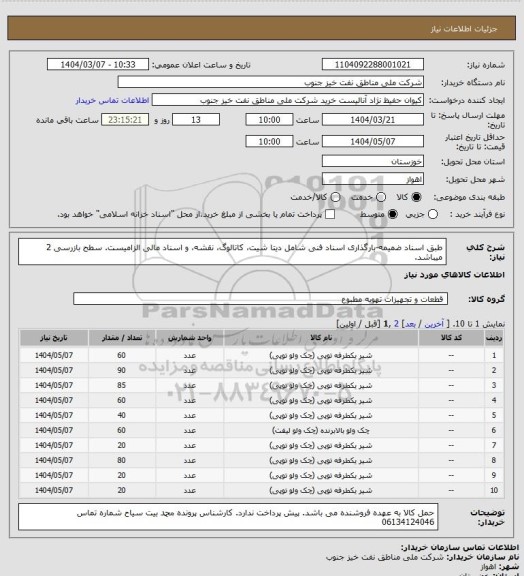Click the response deadline date 1404/03/21
Image resolution: width=524 pixels, height=576 pixels.
373,120
